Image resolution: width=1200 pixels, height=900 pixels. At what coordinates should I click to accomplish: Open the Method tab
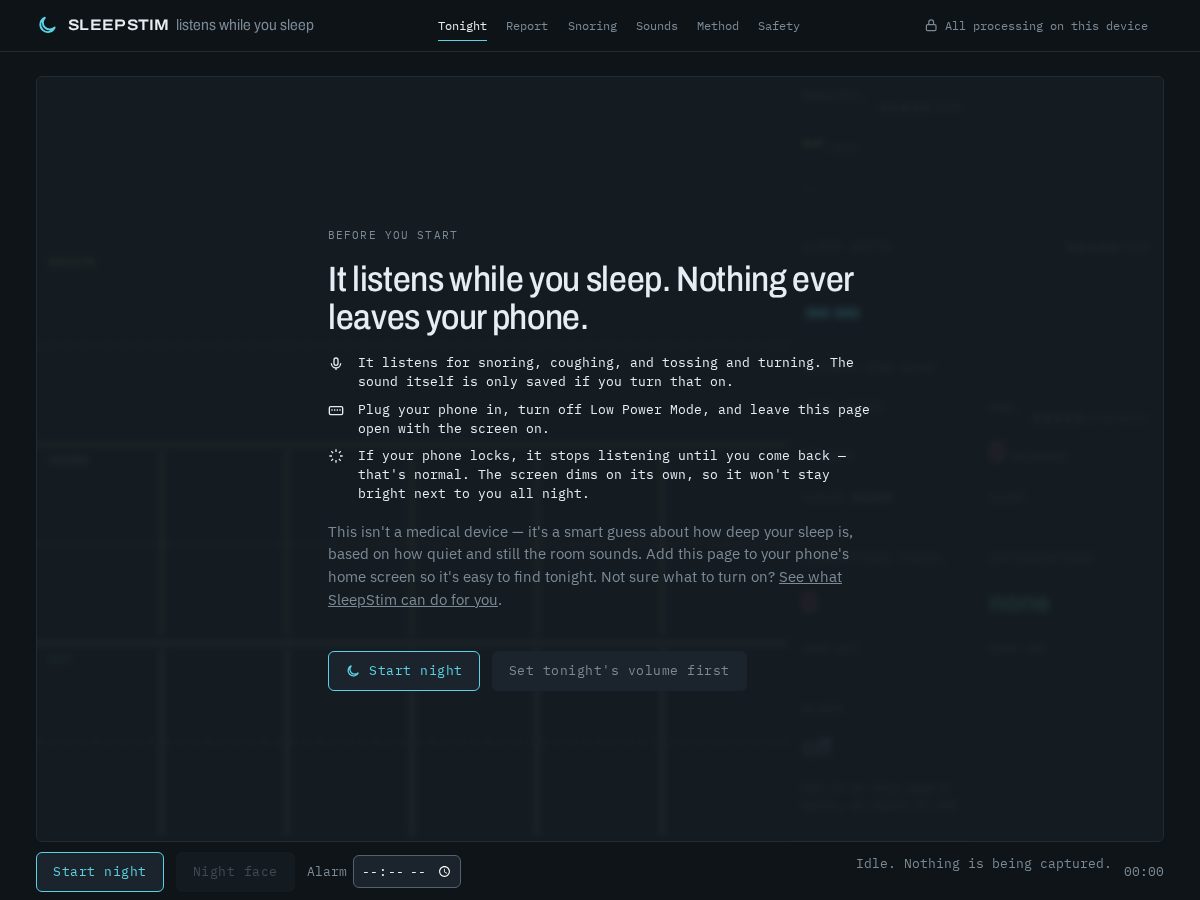point(718,26)
